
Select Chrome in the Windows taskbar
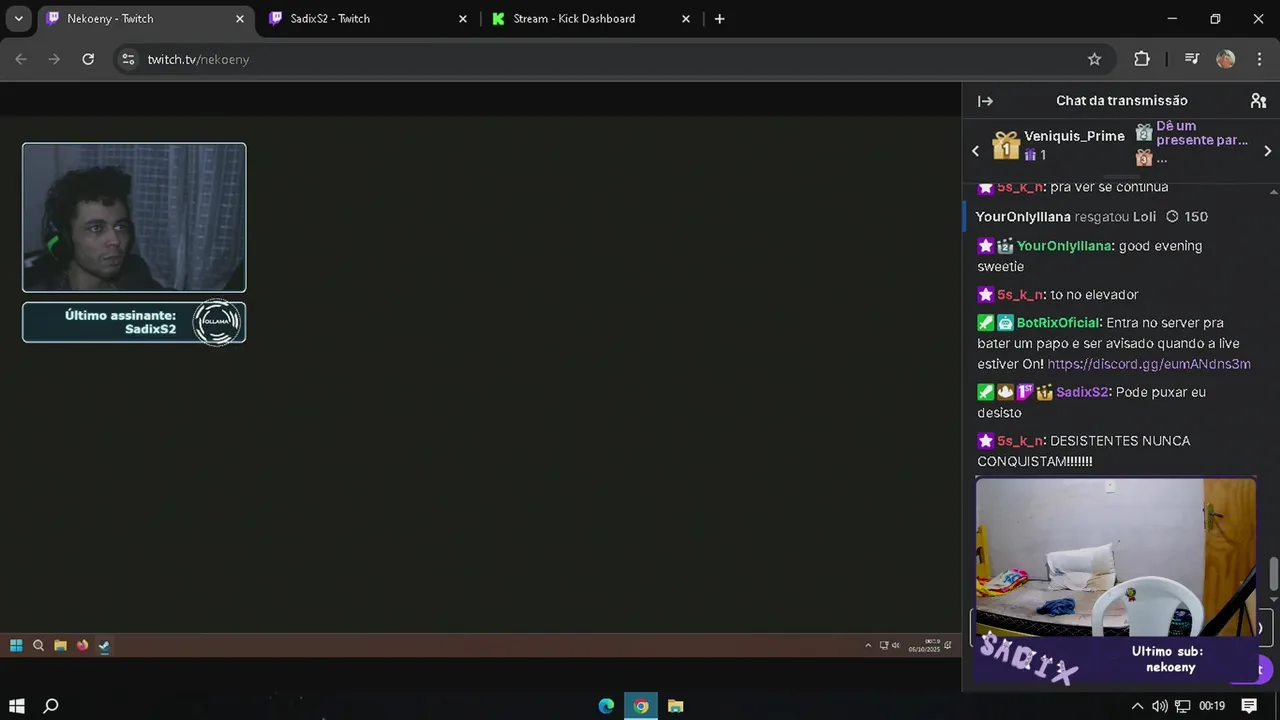(x=641, y=706)
